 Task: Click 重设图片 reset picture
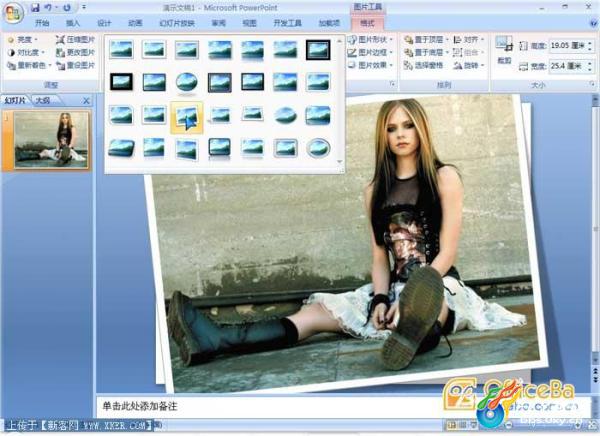click(75, 65)
